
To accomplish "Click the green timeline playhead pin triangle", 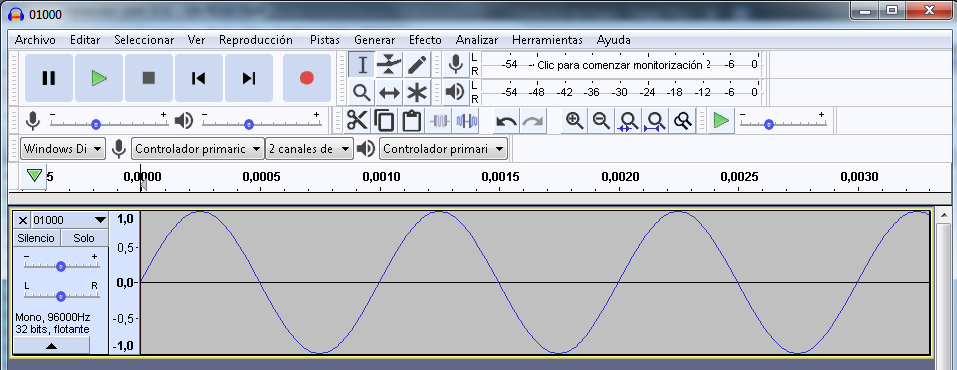I will pos(35,176).
